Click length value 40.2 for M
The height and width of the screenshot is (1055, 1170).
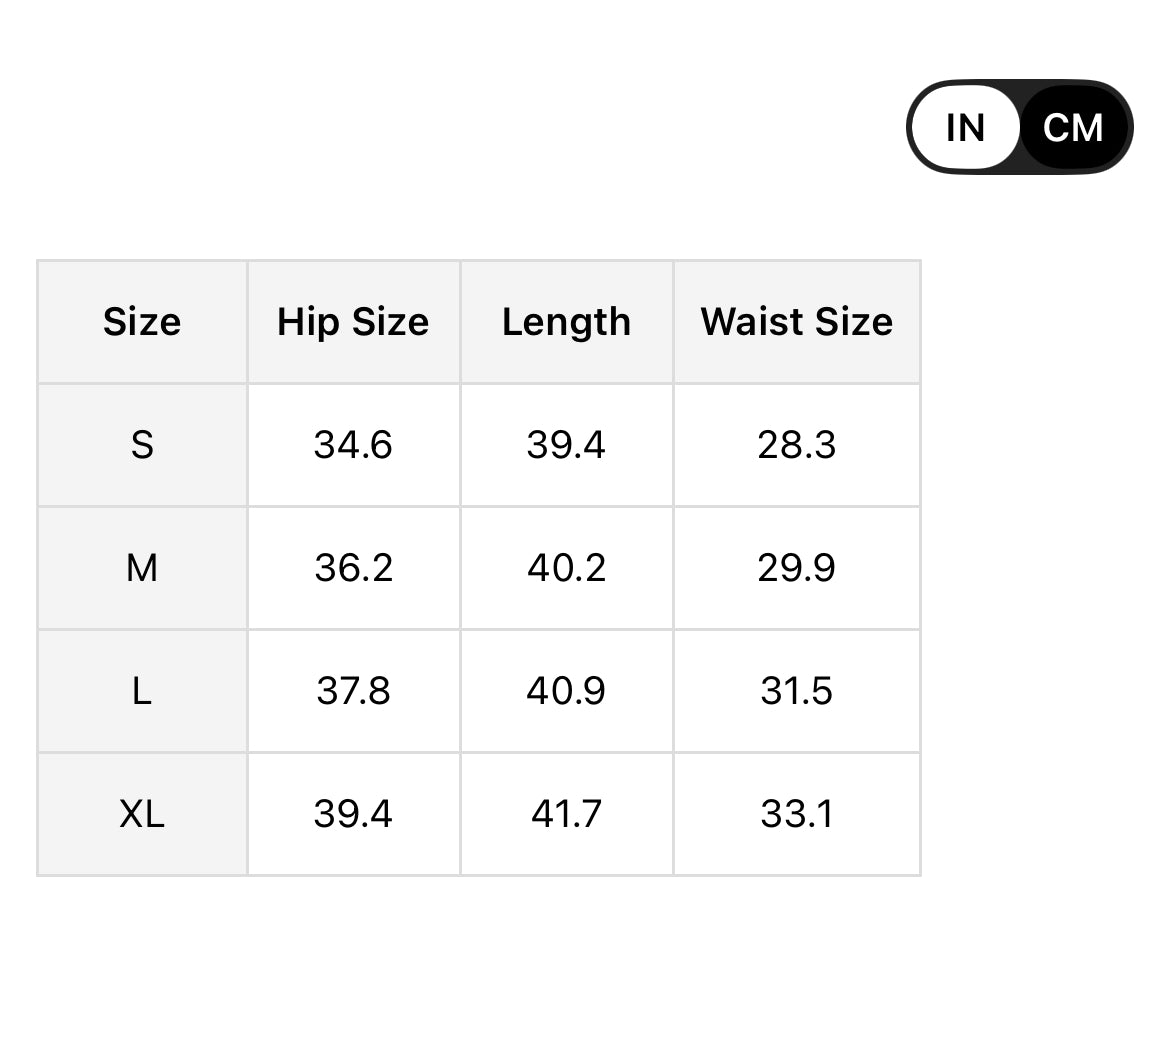click(x=566, y=568)
